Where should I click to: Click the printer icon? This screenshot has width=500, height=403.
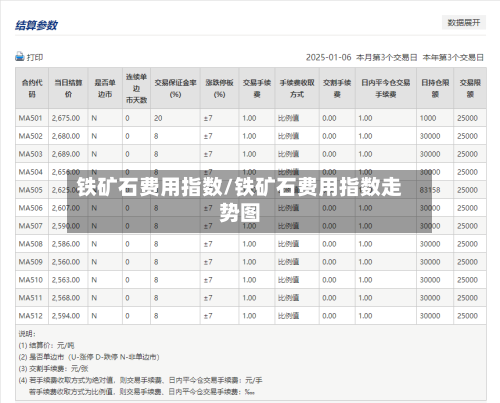[20, 57]
